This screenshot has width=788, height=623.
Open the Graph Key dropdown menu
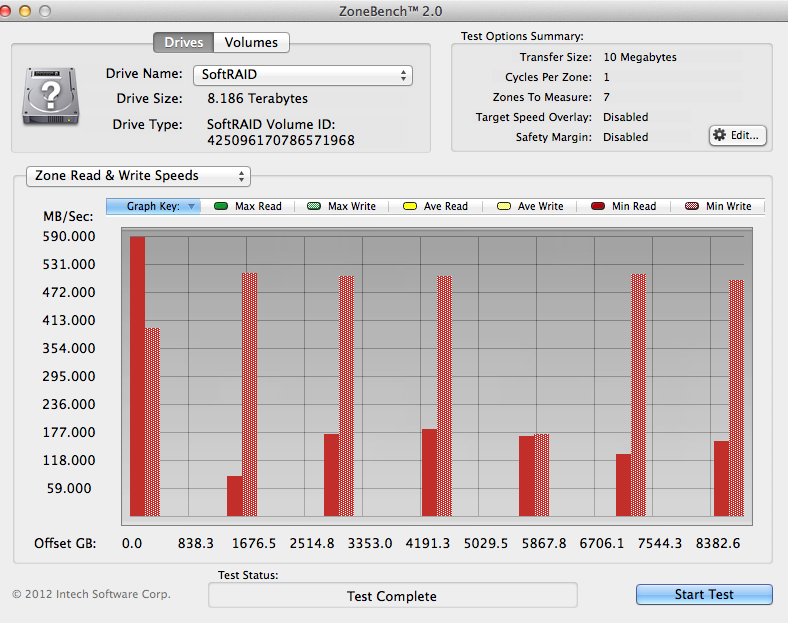[x=154, y=206]
